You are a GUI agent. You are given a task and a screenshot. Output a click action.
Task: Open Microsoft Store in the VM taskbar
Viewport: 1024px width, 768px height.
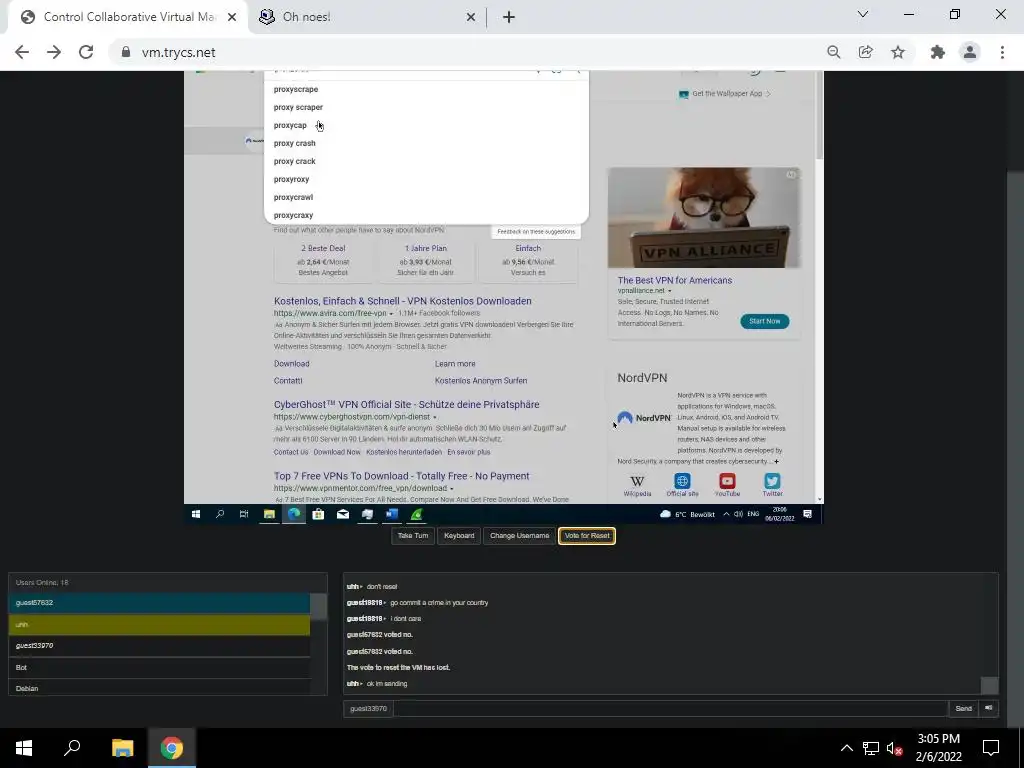pos(318,514)
